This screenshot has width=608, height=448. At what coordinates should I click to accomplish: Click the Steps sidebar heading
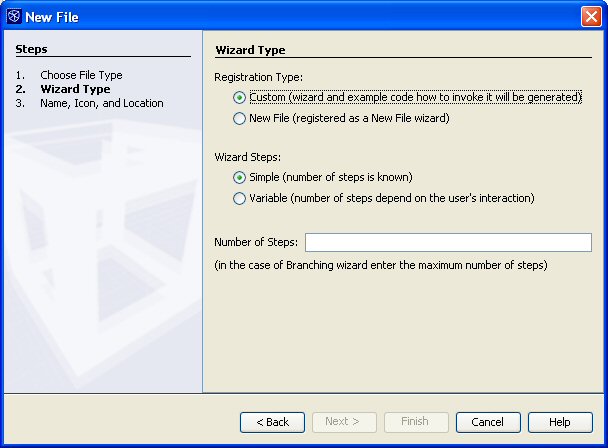(31, 49)
